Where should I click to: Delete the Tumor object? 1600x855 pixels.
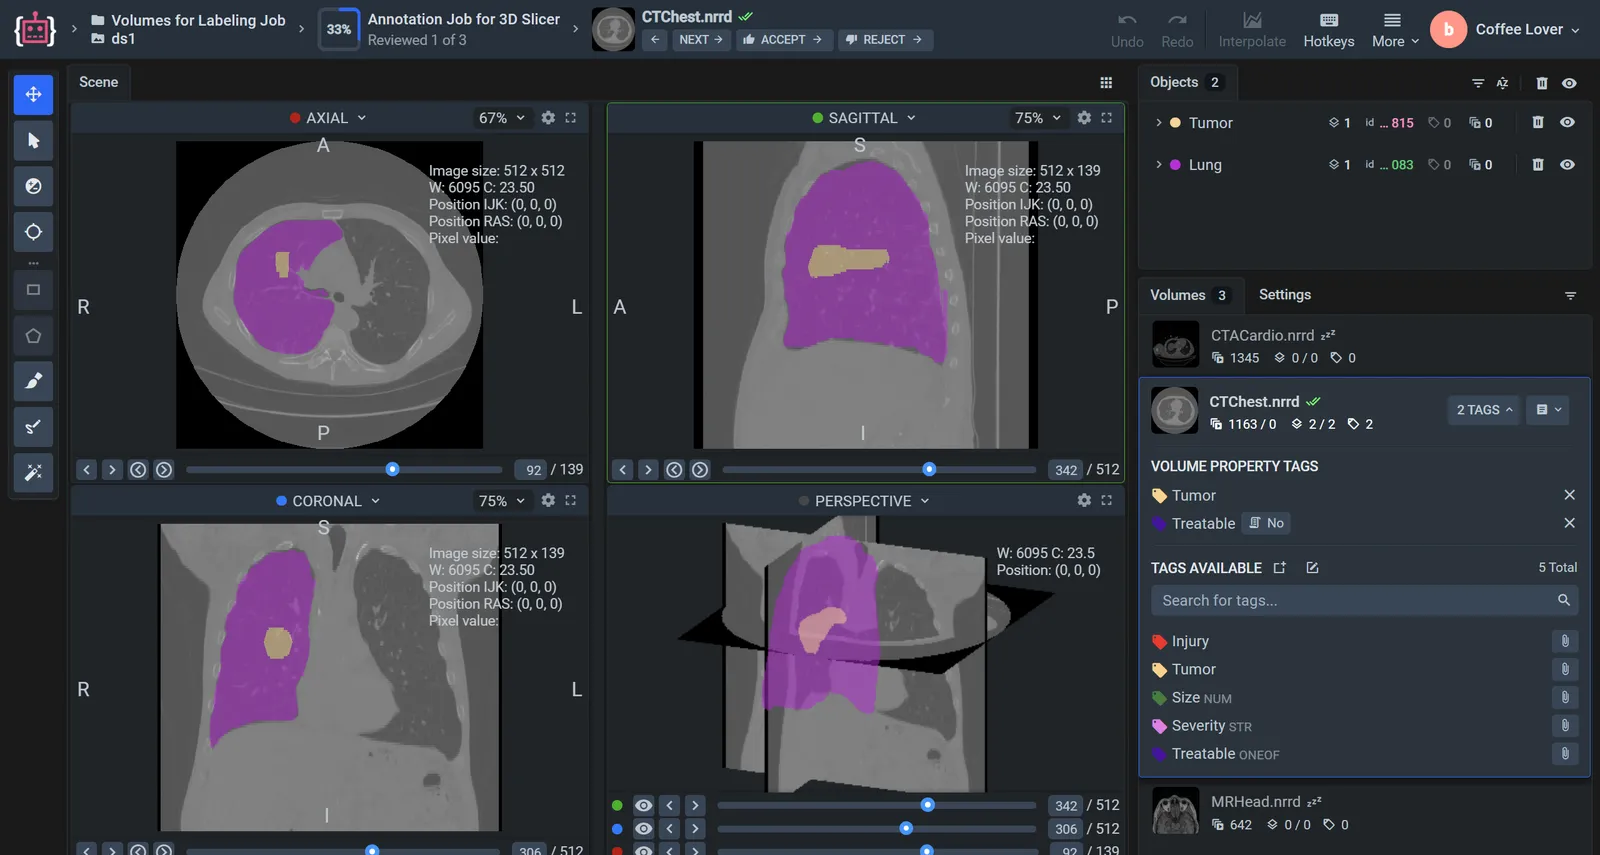(1538, 123)
